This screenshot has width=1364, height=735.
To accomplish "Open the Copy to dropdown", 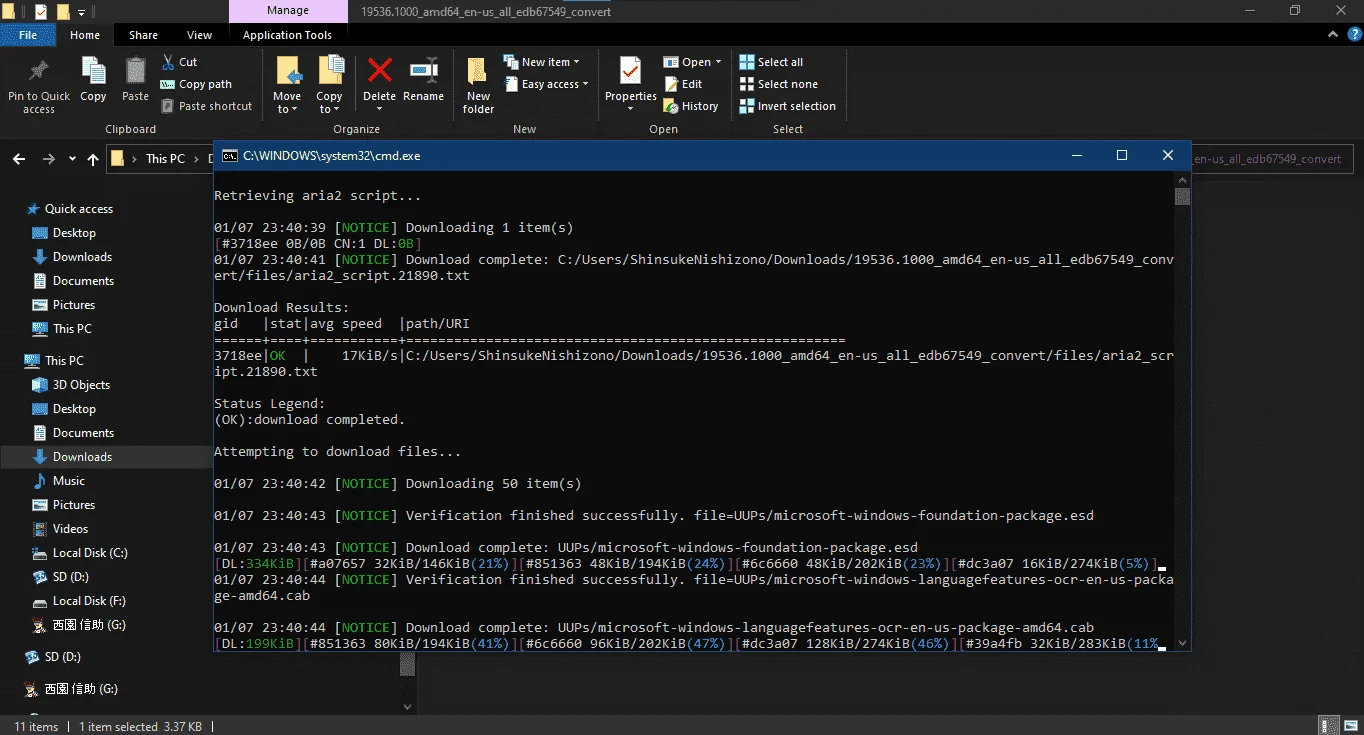I will click(x=329, y=103).
